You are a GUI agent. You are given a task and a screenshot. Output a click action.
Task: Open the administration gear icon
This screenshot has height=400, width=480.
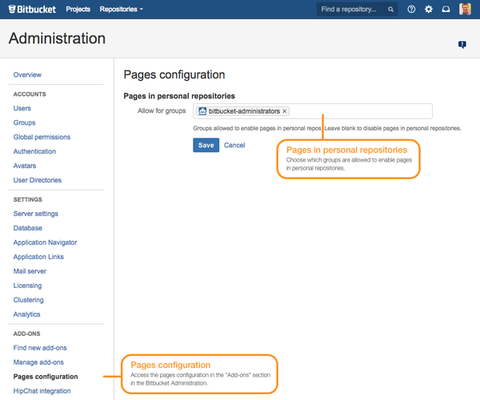429,9
